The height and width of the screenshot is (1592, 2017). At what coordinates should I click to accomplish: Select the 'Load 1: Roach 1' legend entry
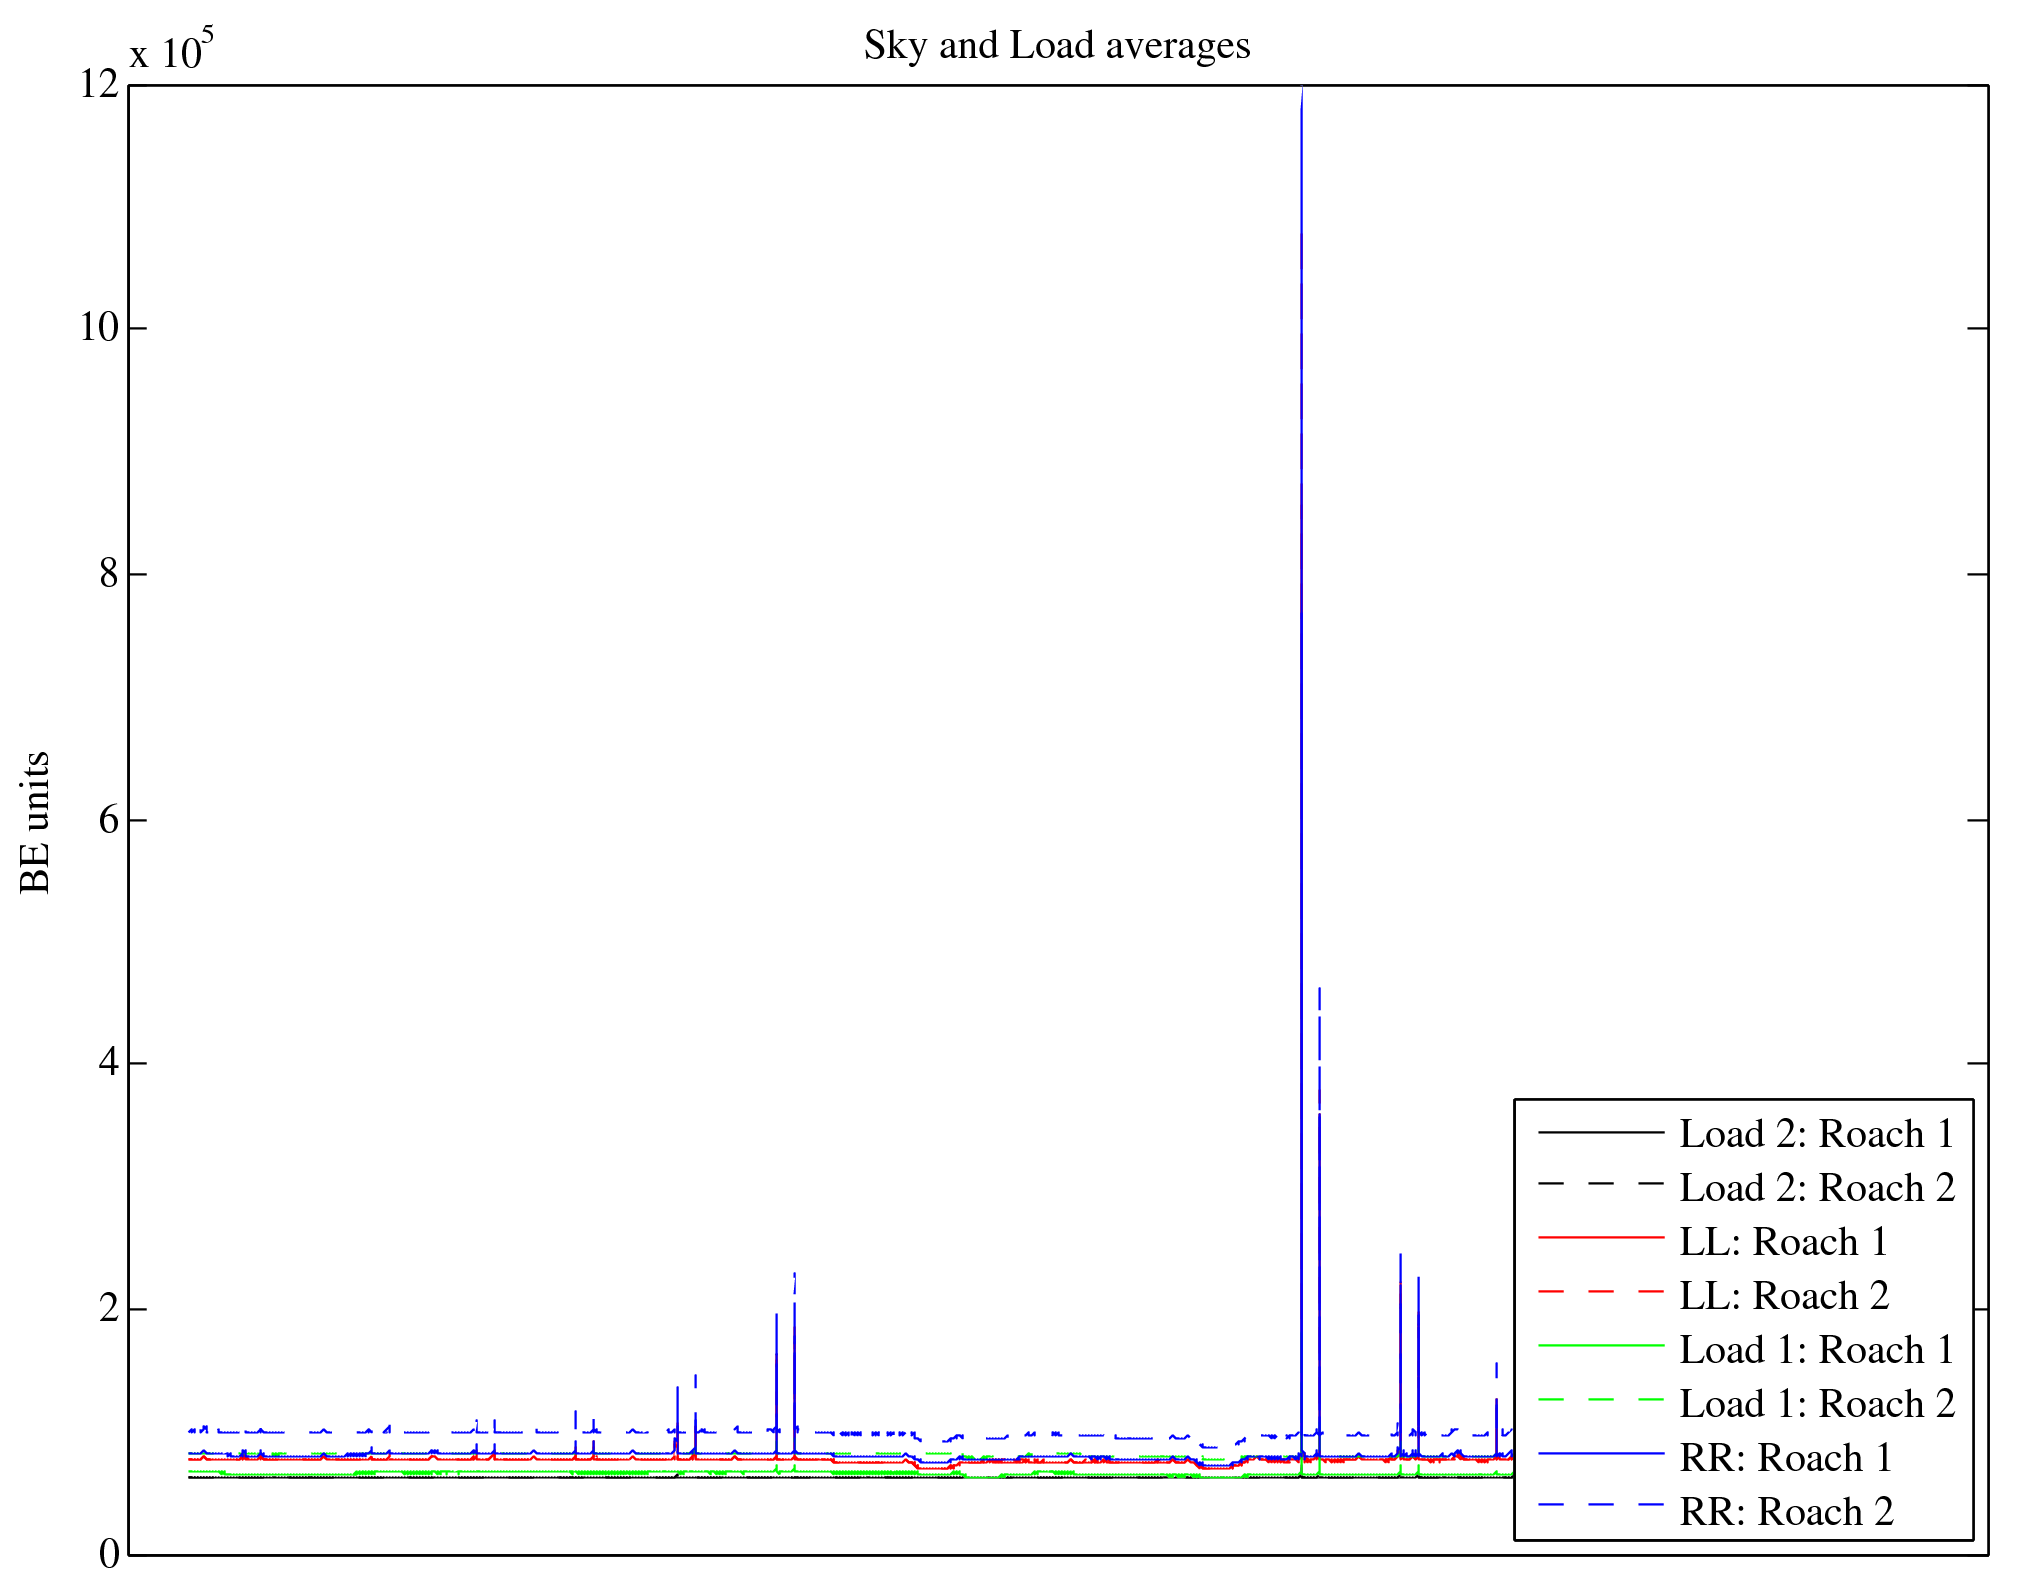point(1816,1350)
